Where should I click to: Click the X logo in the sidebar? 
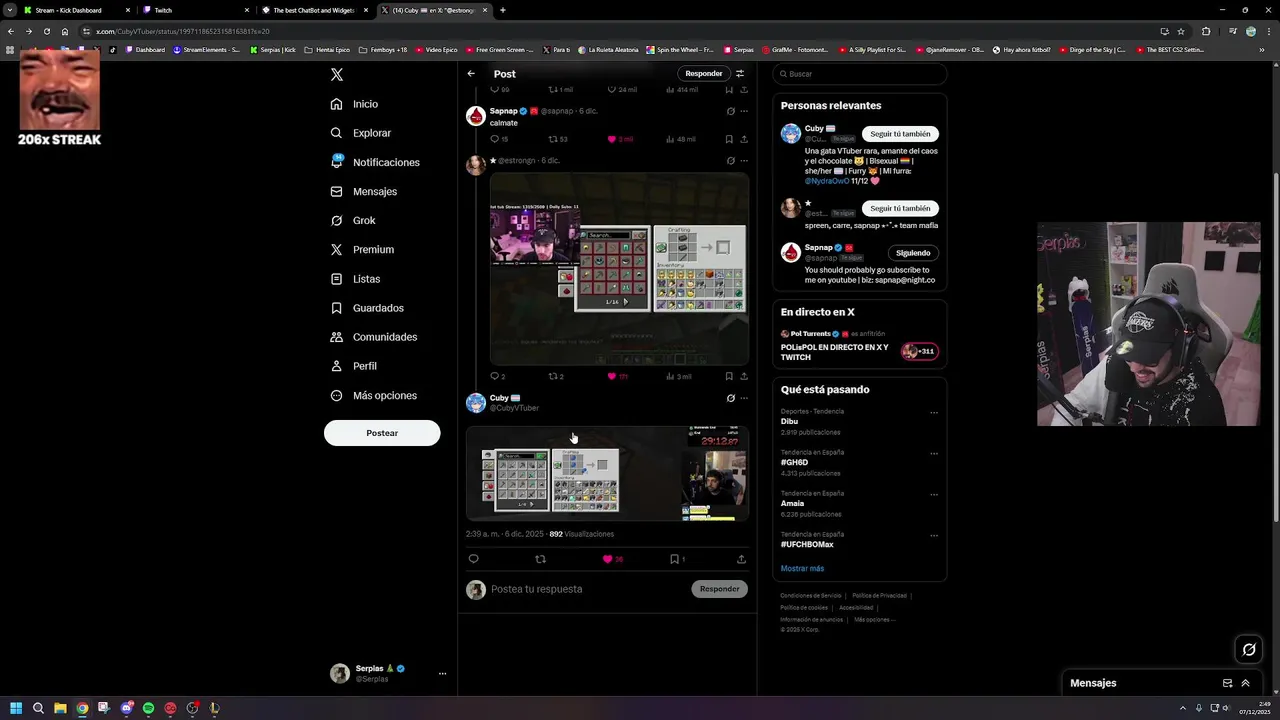[x=337, y=74]
